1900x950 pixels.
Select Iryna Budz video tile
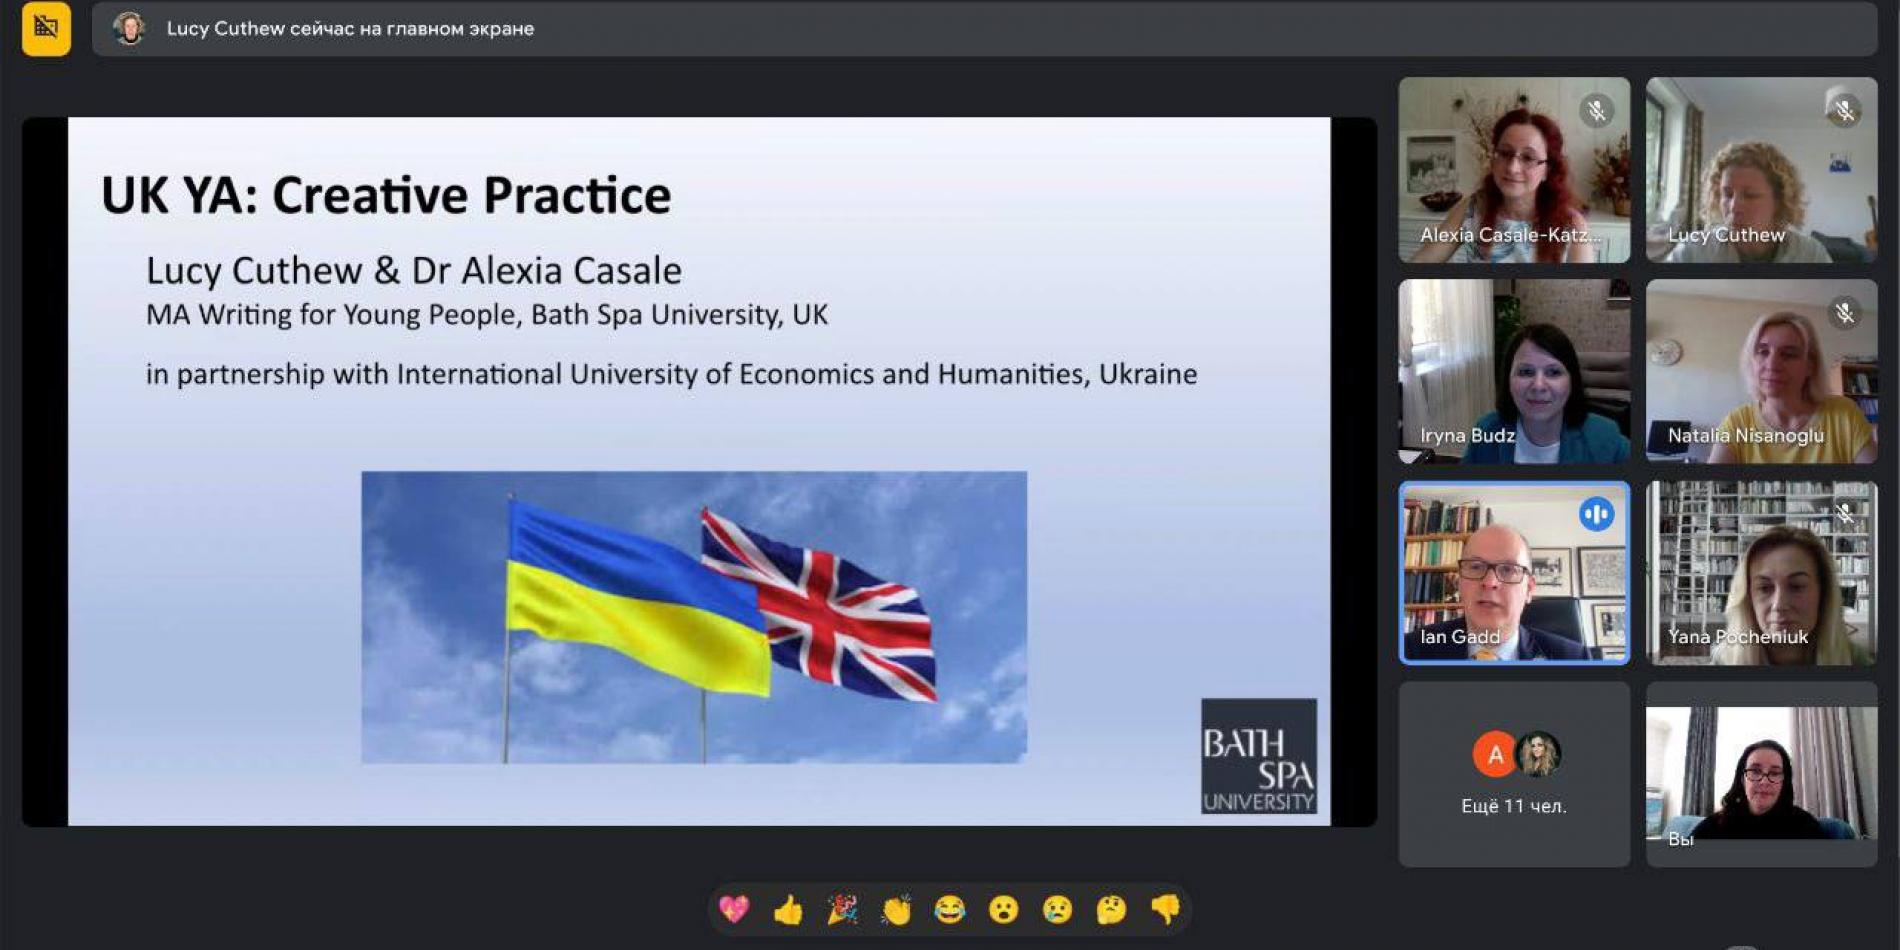tap(1514, 371)
